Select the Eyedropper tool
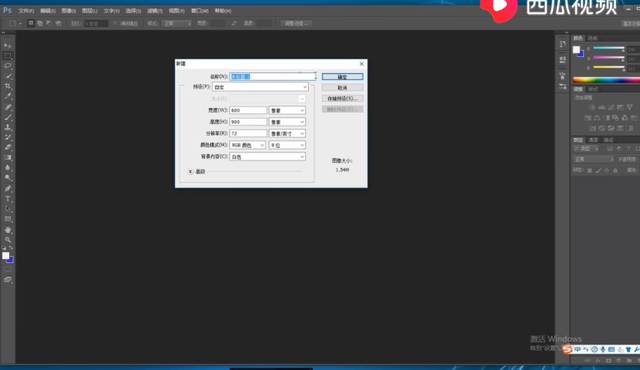 (x=8, y=97)
